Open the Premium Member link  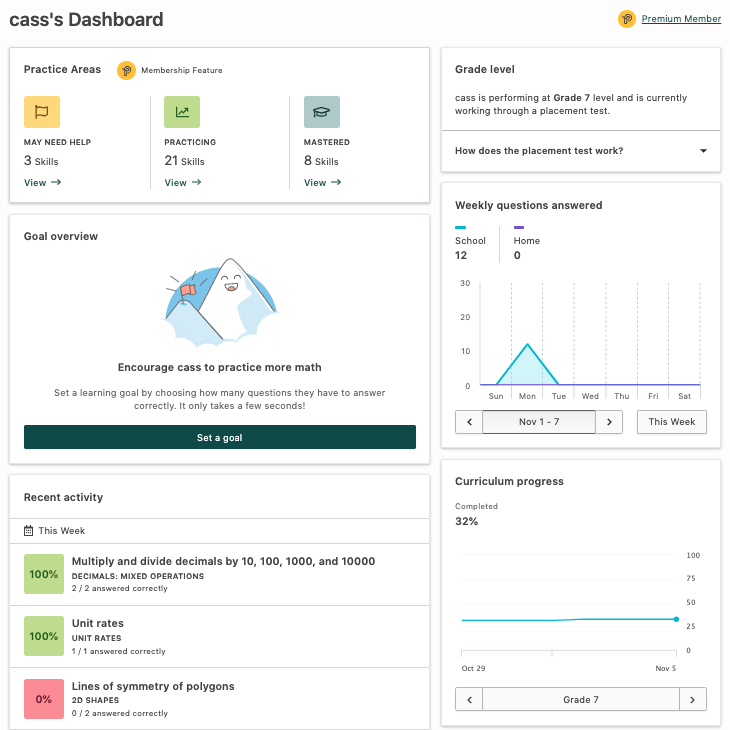(x=681, y=19)
